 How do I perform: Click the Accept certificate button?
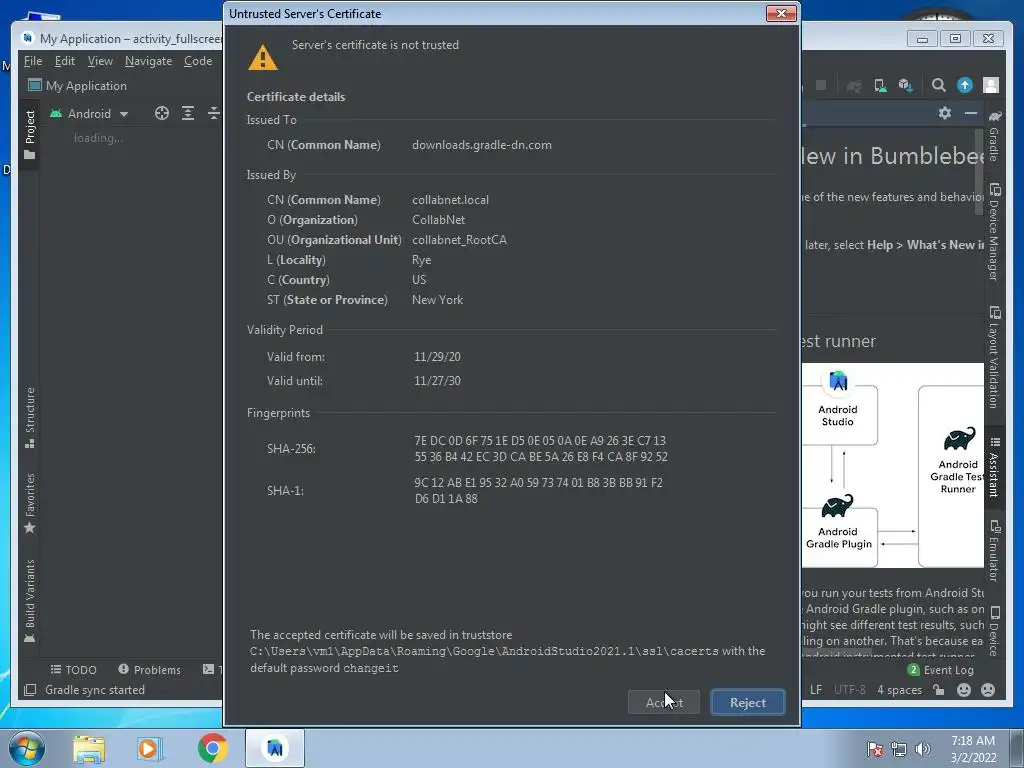click(x=664, y=703)
